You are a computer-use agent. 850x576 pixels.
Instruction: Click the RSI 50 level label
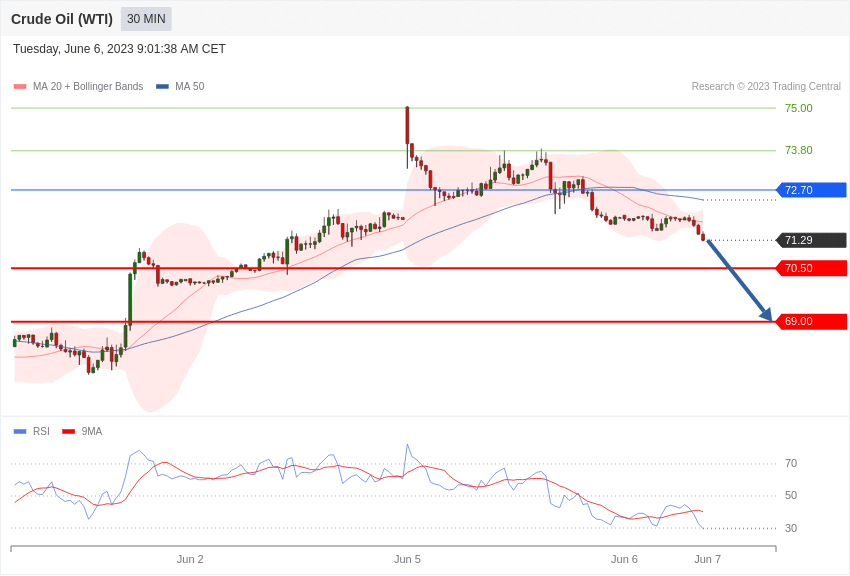click(791, 495)
